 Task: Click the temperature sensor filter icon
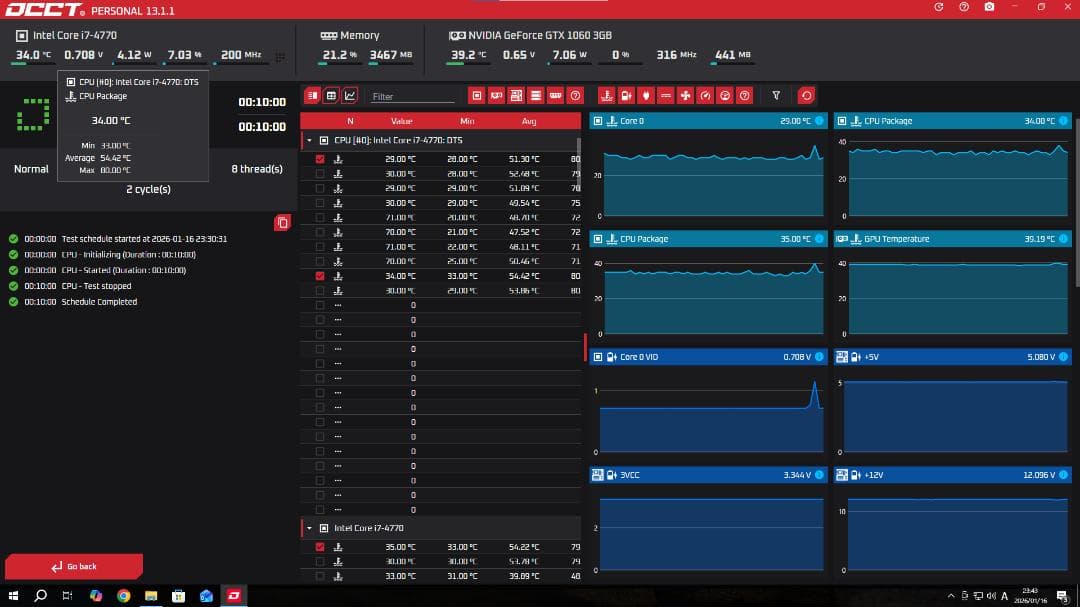(x=606, y=96)
